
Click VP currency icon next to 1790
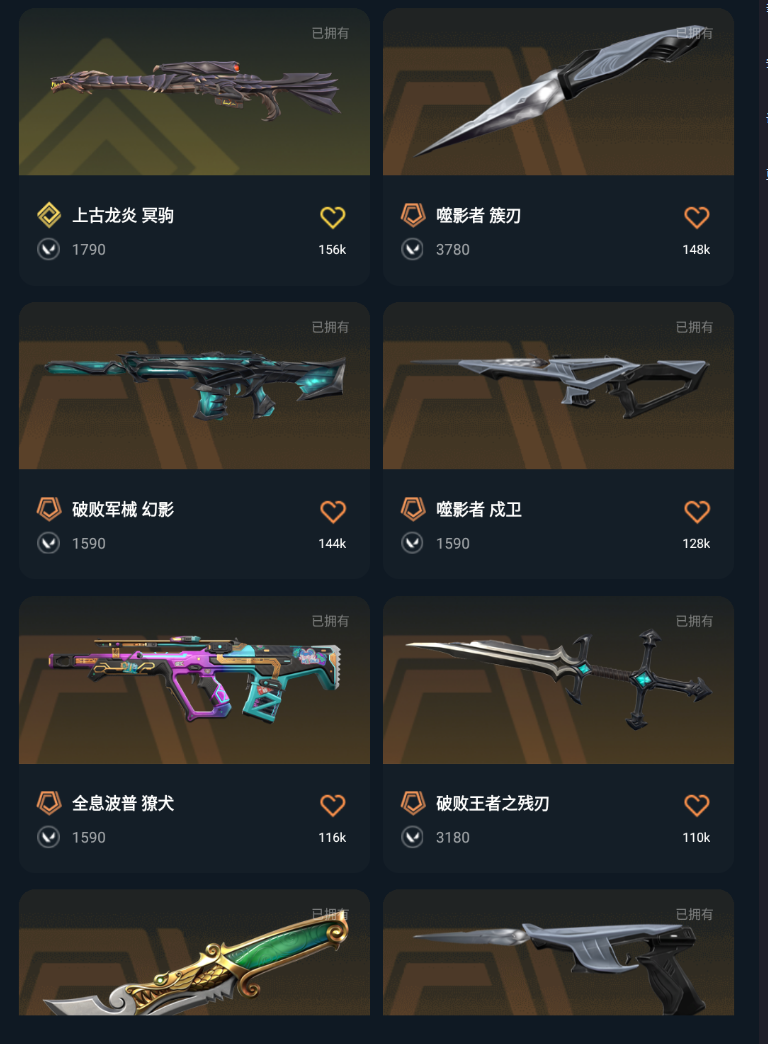pyautogui.click(x=49, y=250)
